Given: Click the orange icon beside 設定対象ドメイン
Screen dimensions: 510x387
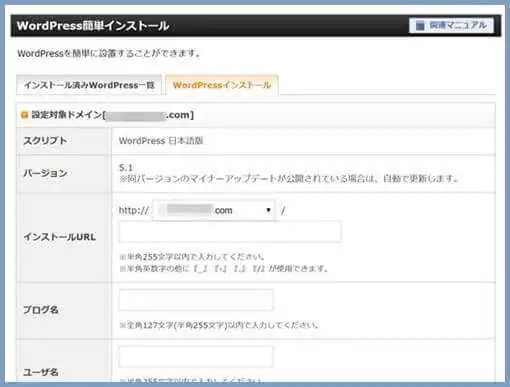Looking at the screenshot, I should 24,115.
